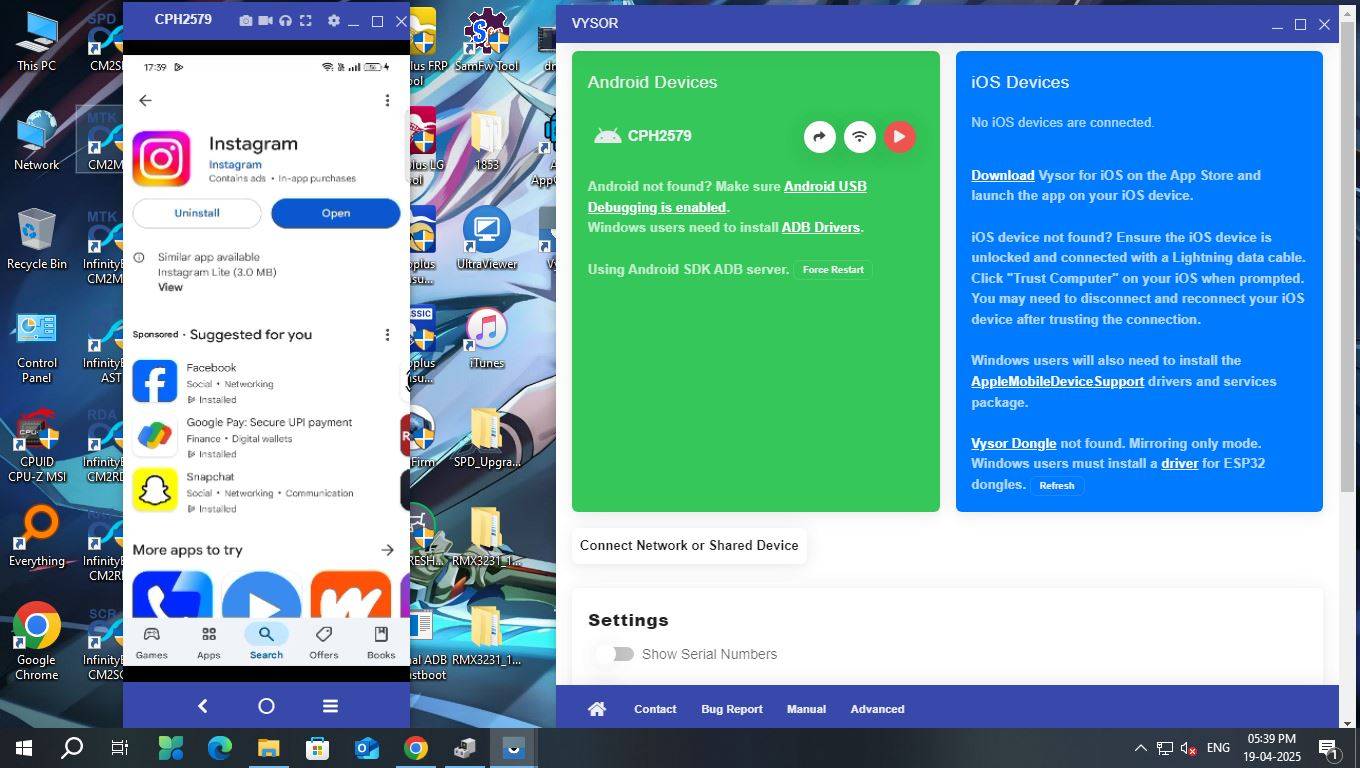Open the Google Chrome desktop shortcut

click(36, 643)
